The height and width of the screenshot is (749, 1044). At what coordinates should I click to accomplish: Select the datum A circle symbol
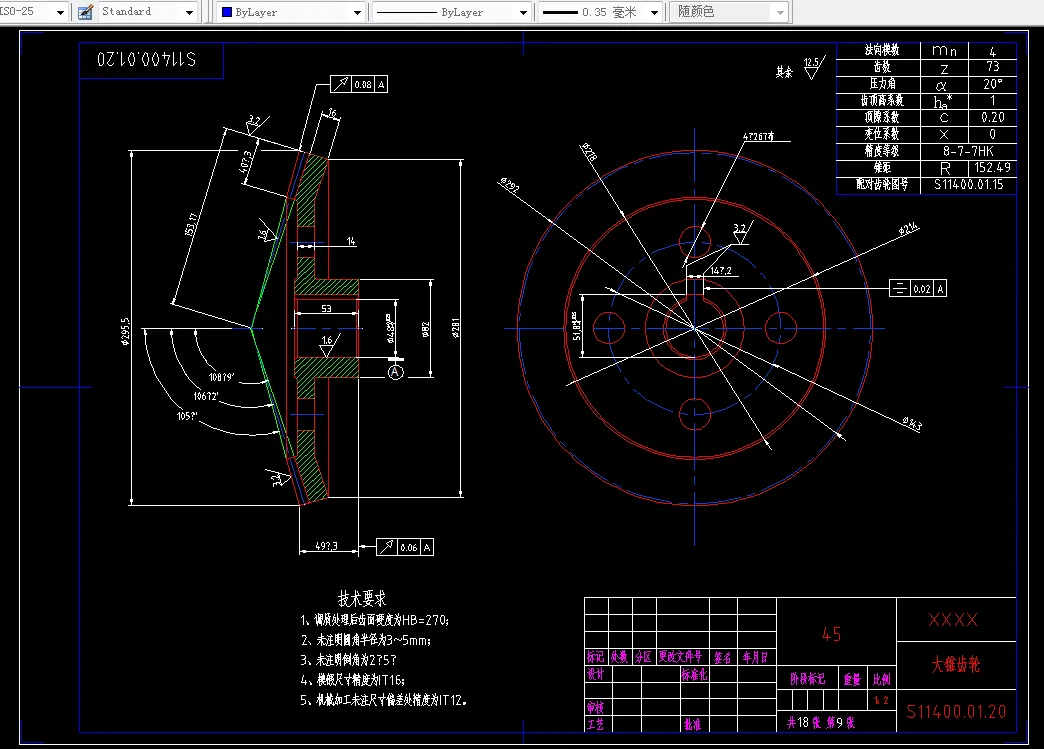(395, 372)
